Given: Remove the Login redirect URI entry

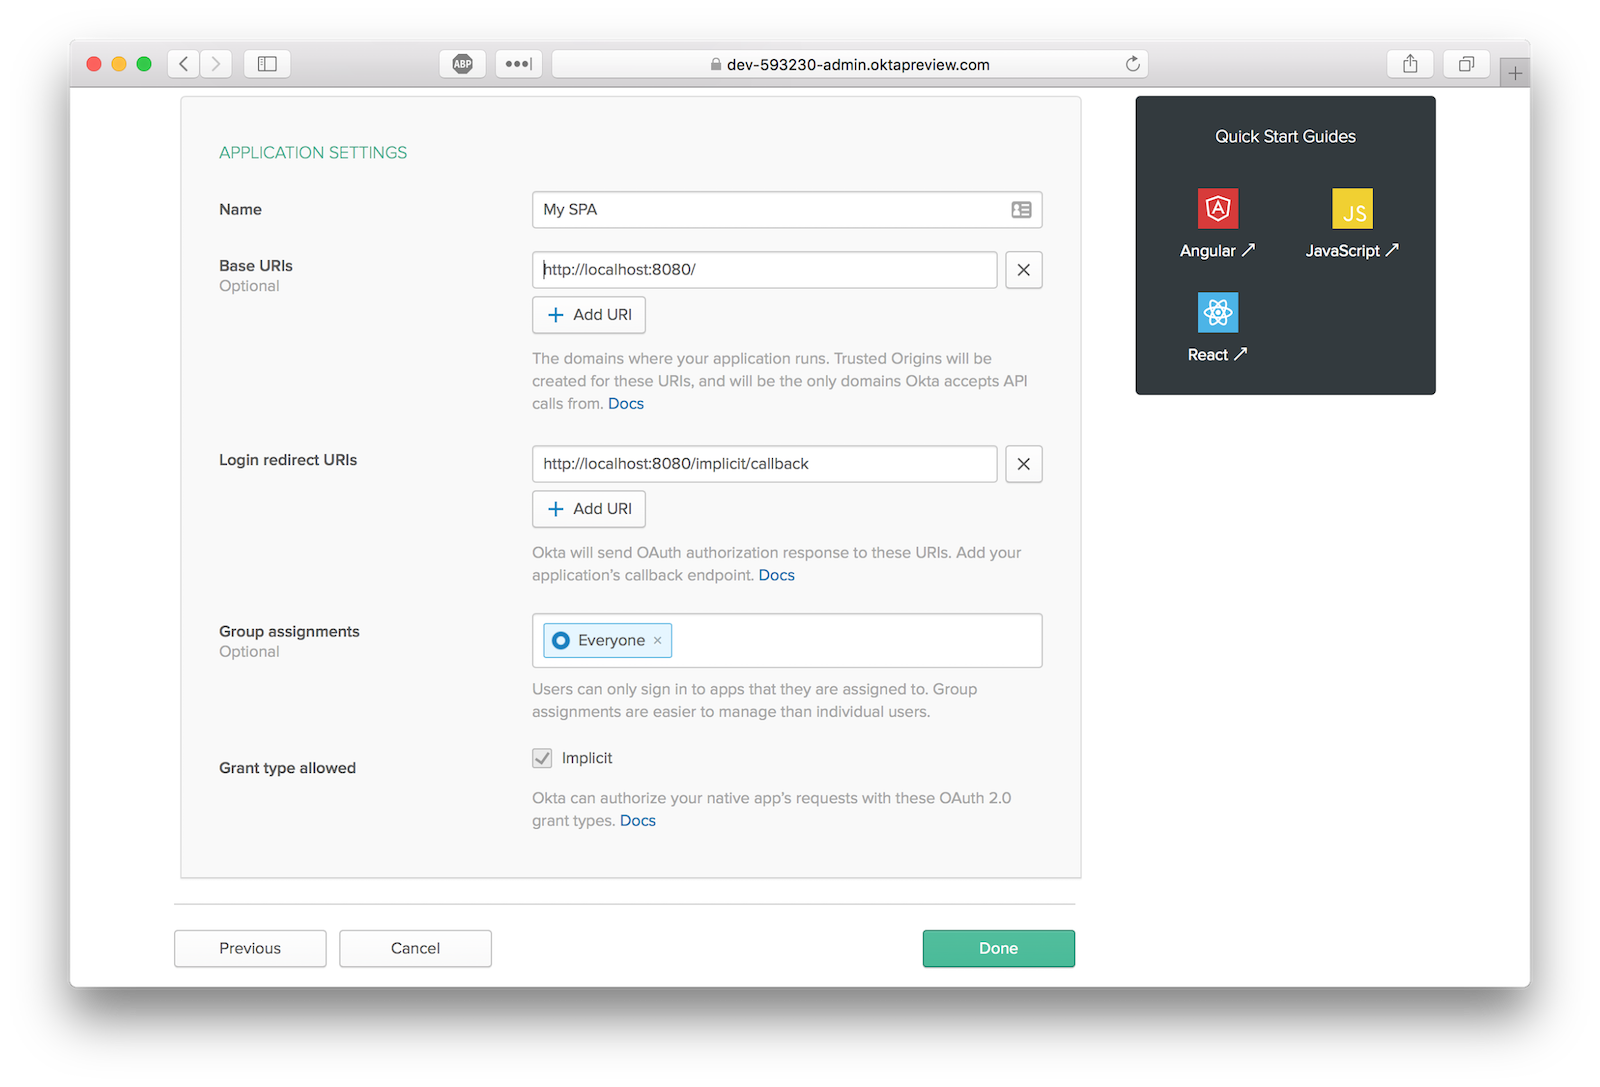Looking at the screenshot, I should click(x=1023, y=464).
